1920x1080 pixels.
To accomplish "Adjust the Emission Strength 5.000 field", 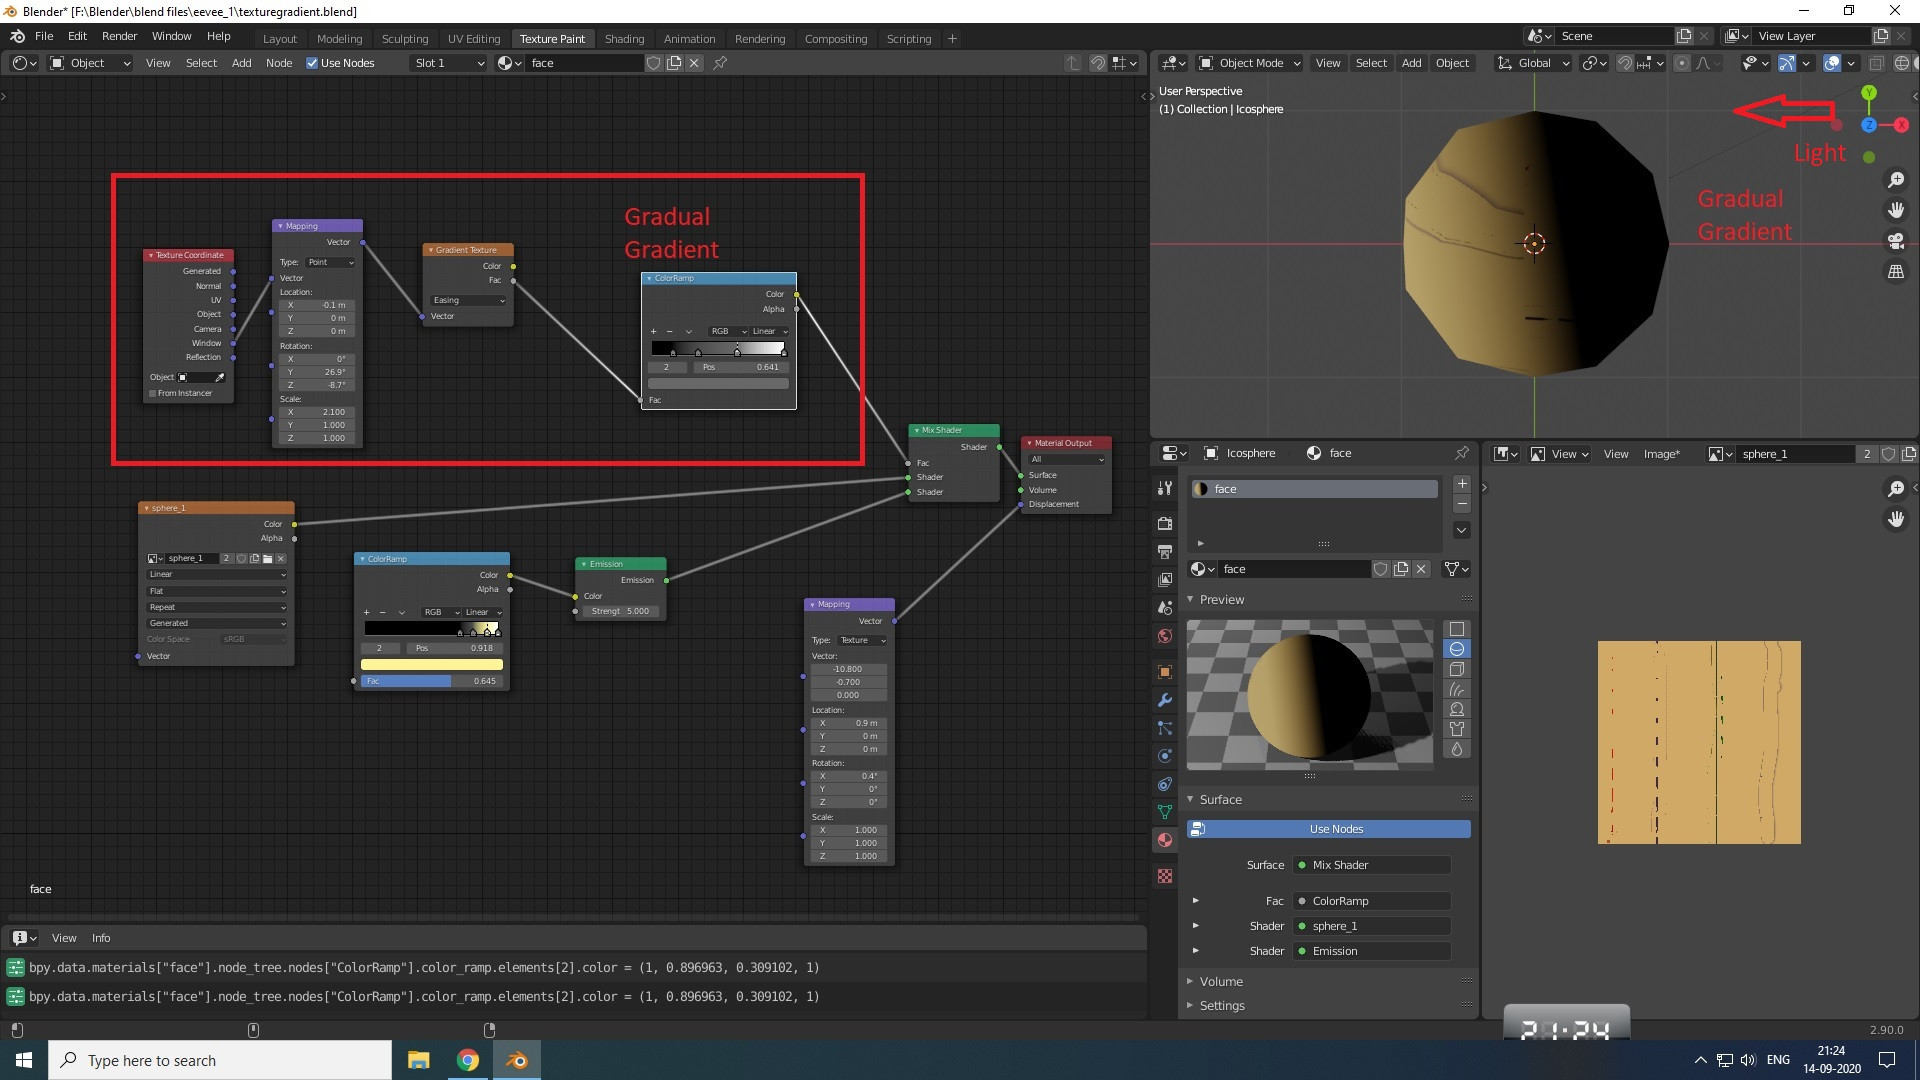I will coord(620,611).
